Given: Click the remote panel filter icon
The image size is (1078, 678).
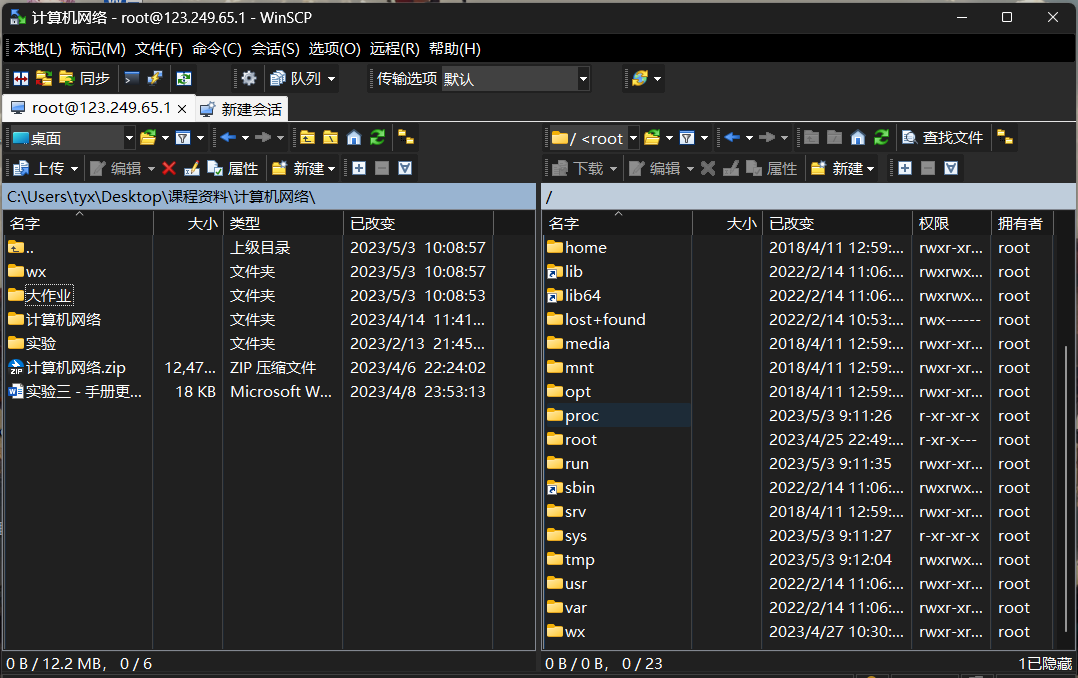Looking at the screenshot, I should (687, 138).
